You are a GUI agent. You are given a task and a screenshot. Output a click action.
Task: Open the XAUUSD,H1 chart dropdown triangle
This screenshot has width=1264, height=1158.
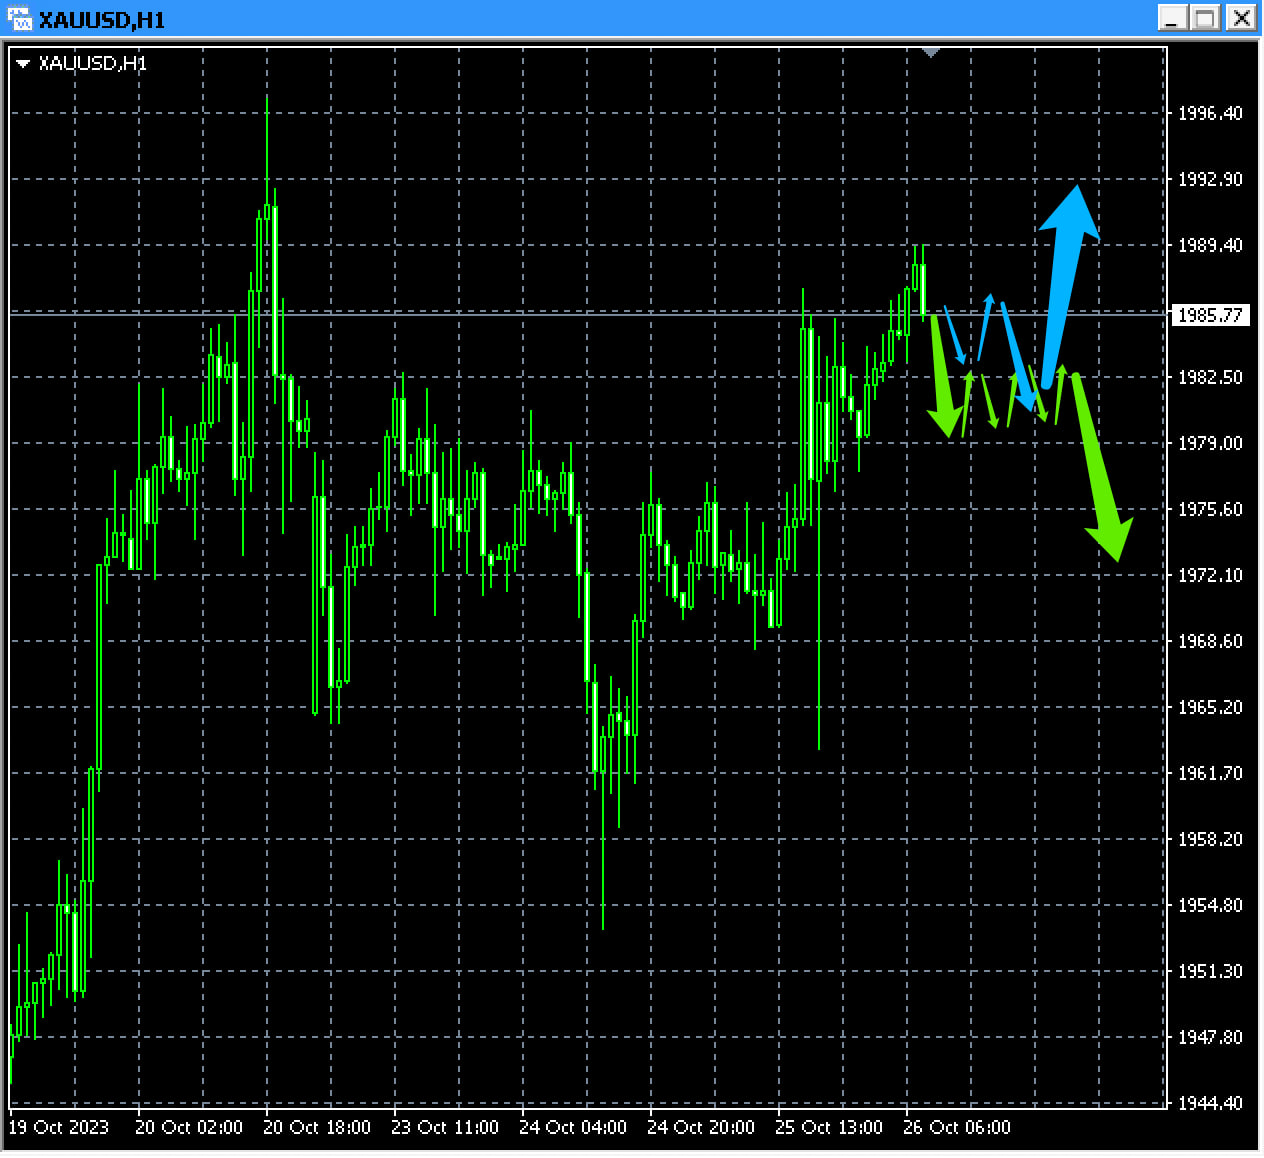[x=23, y=64]
